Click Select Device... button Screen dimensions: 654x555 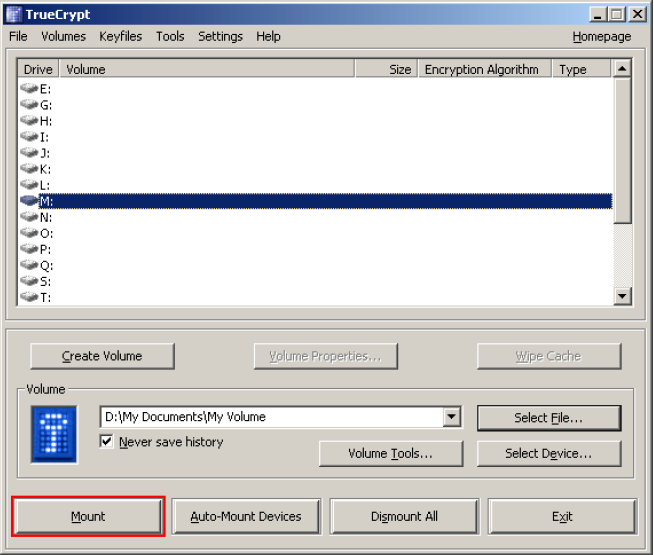(x=549, y=453)
